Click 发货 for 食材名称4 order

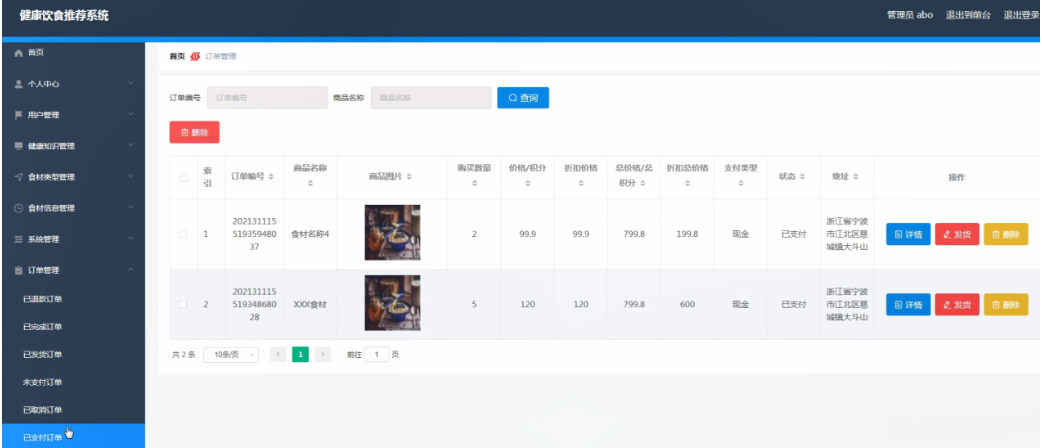tap(957, 234)
